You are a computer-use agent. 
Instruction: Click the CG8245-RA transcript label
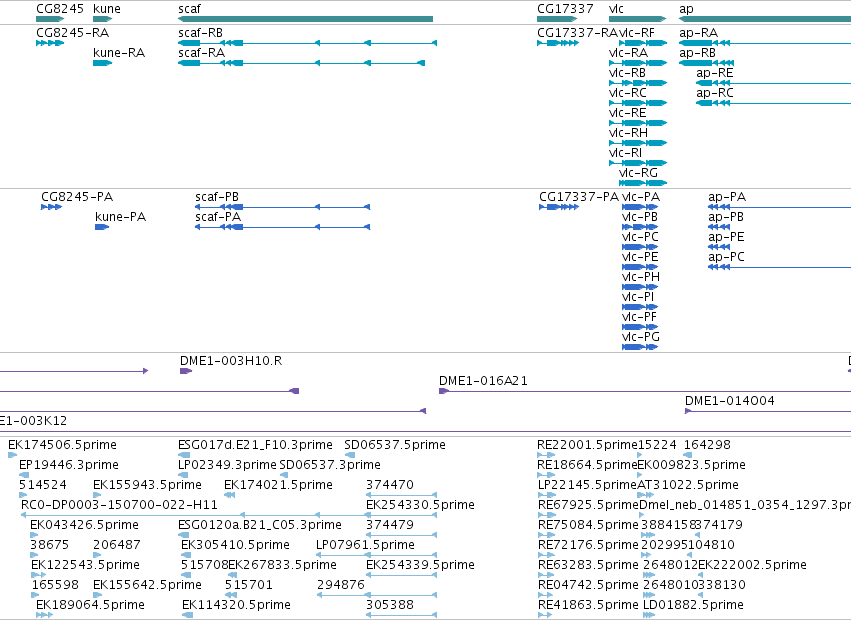coord(73,33)
